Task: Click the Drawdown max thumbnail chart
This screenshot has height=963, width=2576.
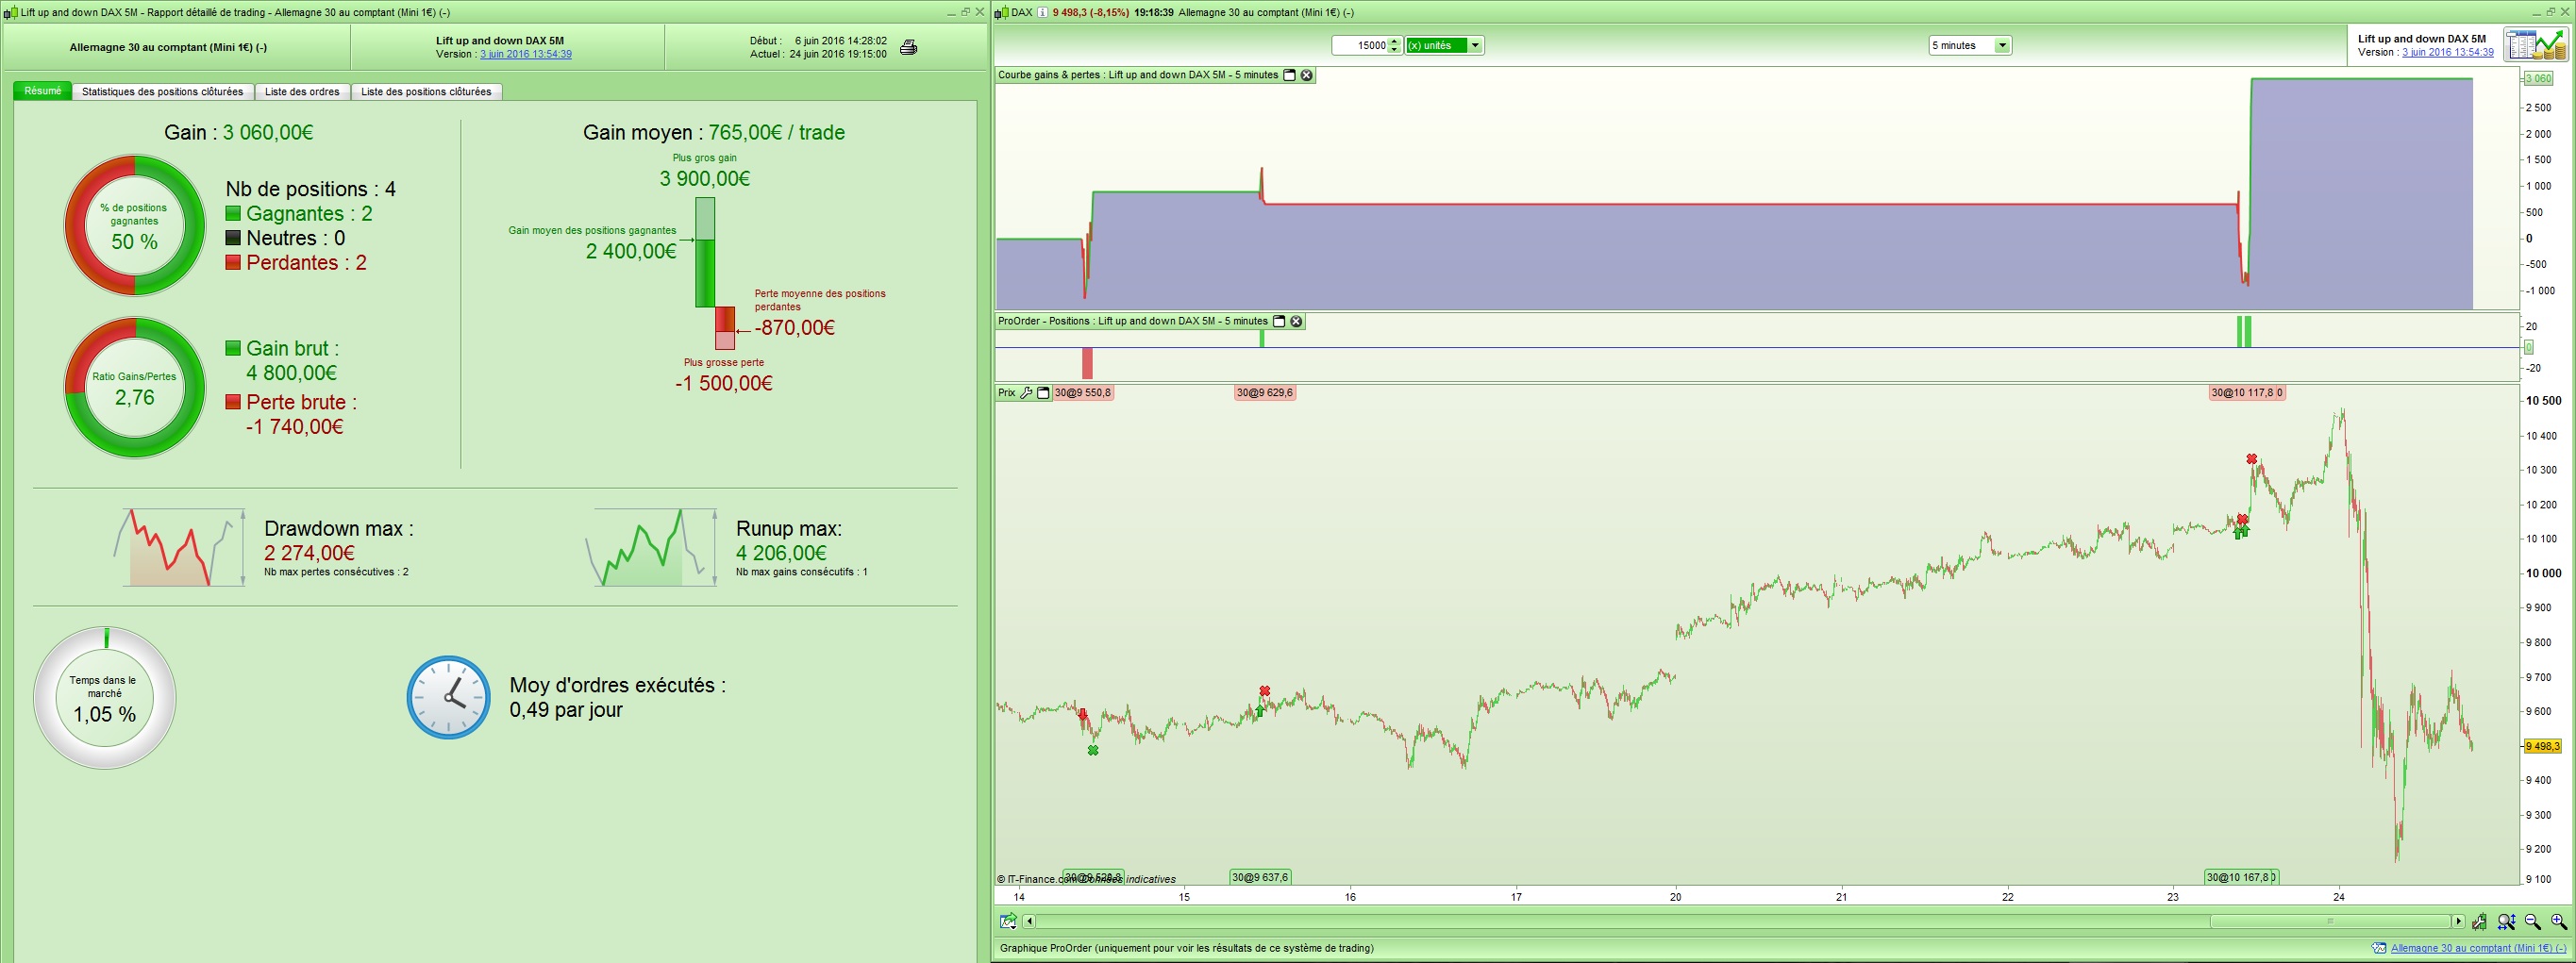Action: (x=180, y=547)
